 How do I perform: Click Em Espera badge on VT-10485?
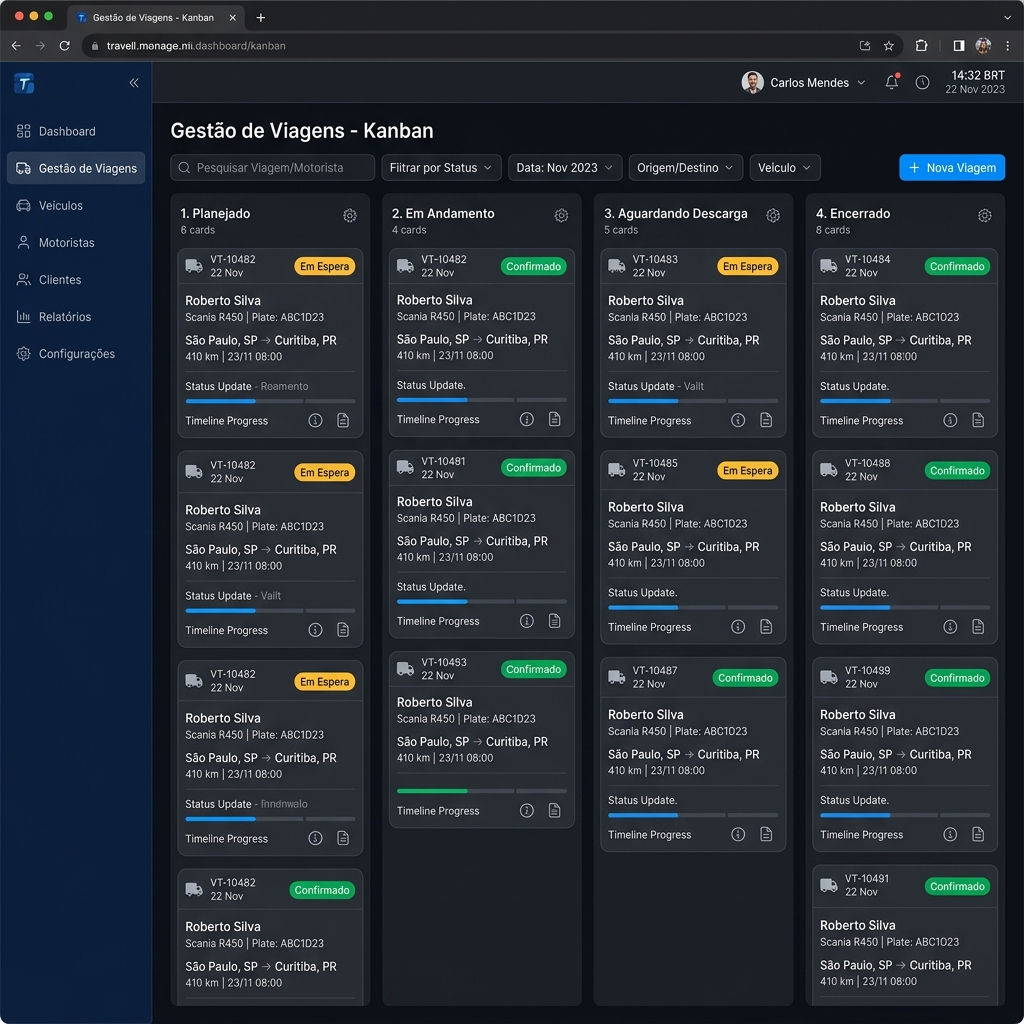[x=747, y=470]
